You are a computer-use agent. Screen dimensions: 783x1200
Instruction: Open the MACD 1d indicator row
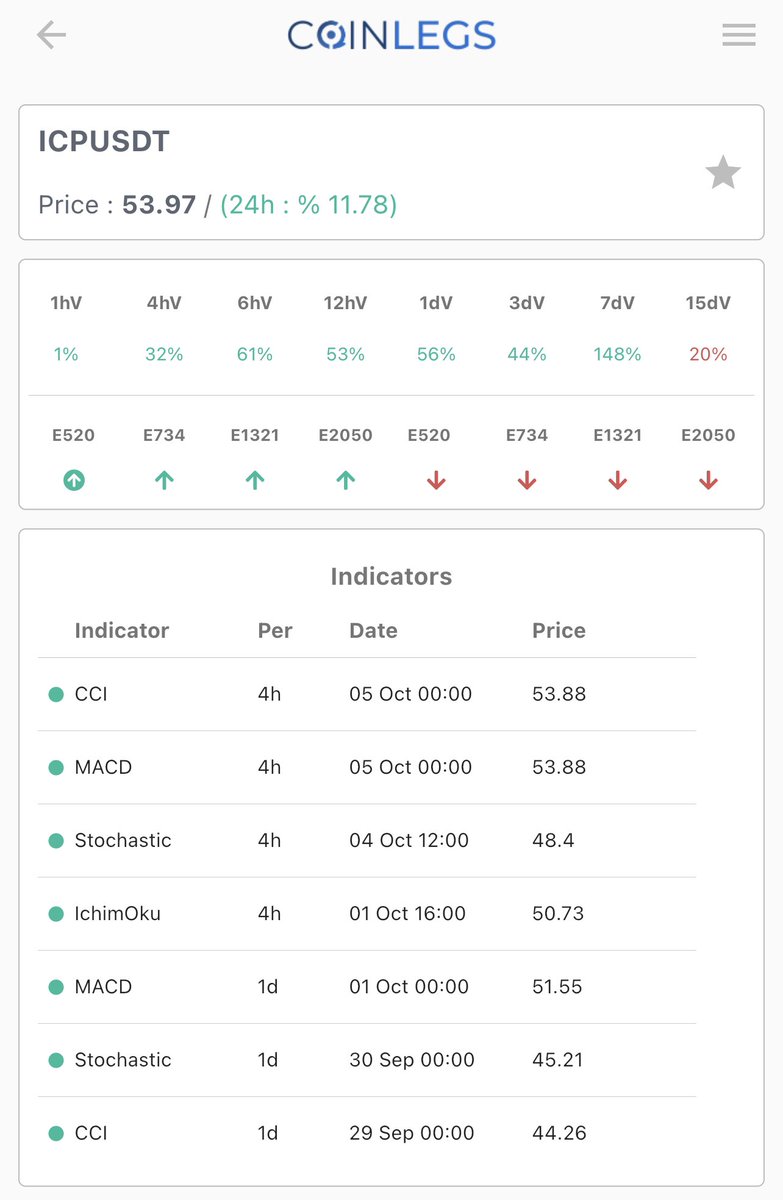click(367, 986)
